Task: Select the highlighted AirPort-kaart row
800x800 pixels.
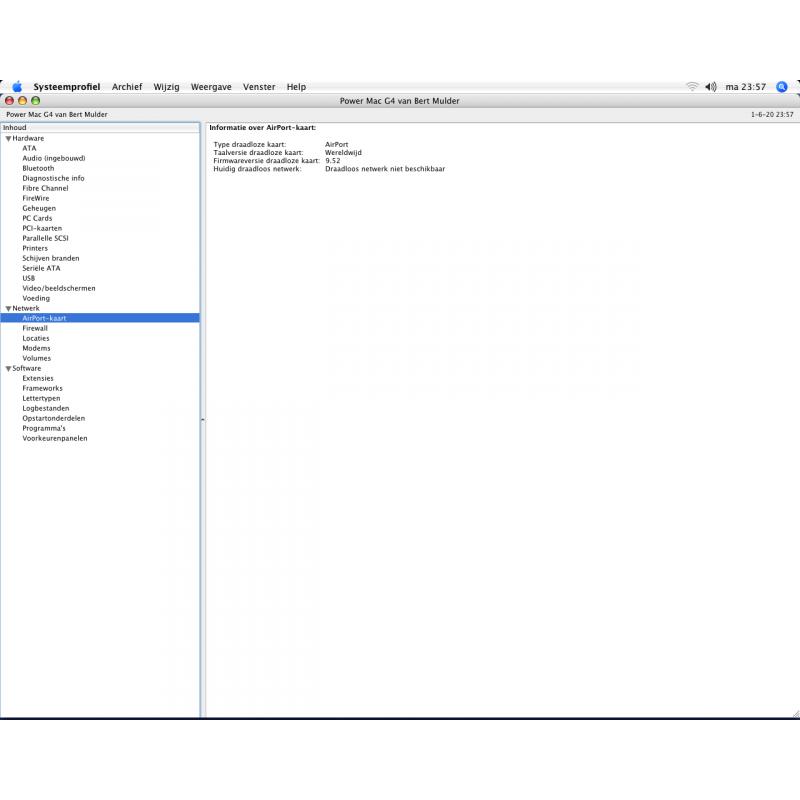Action: 100,318
